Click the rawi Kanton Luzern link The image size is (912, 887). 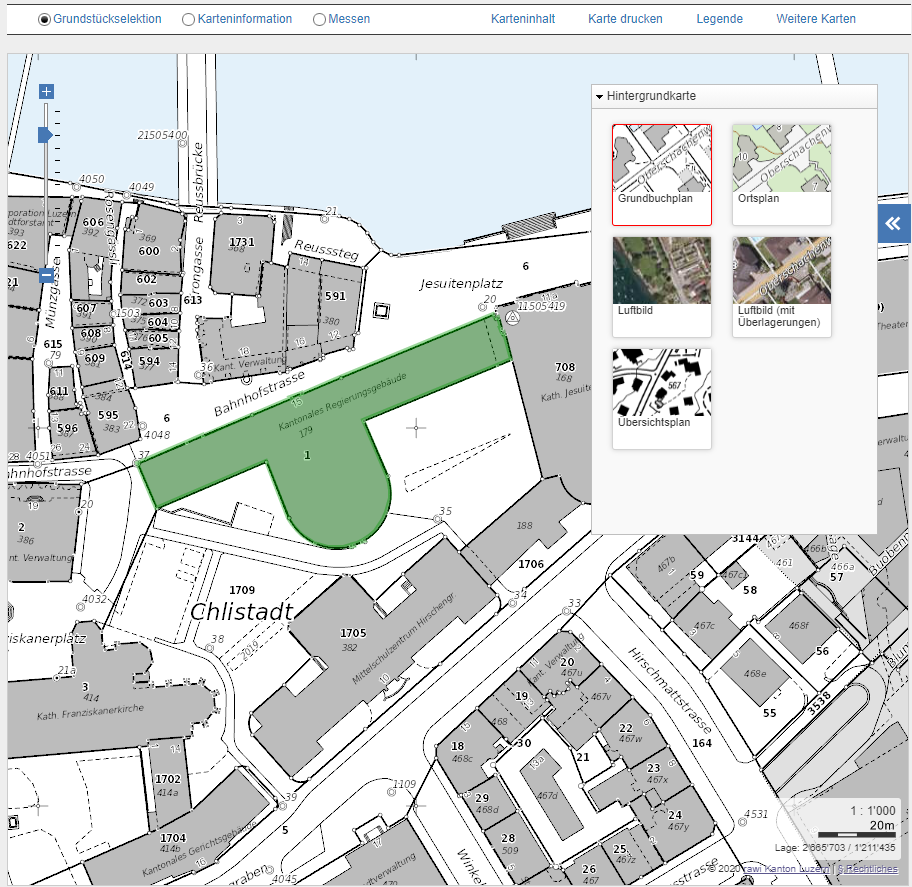click(x=787, y=868)
